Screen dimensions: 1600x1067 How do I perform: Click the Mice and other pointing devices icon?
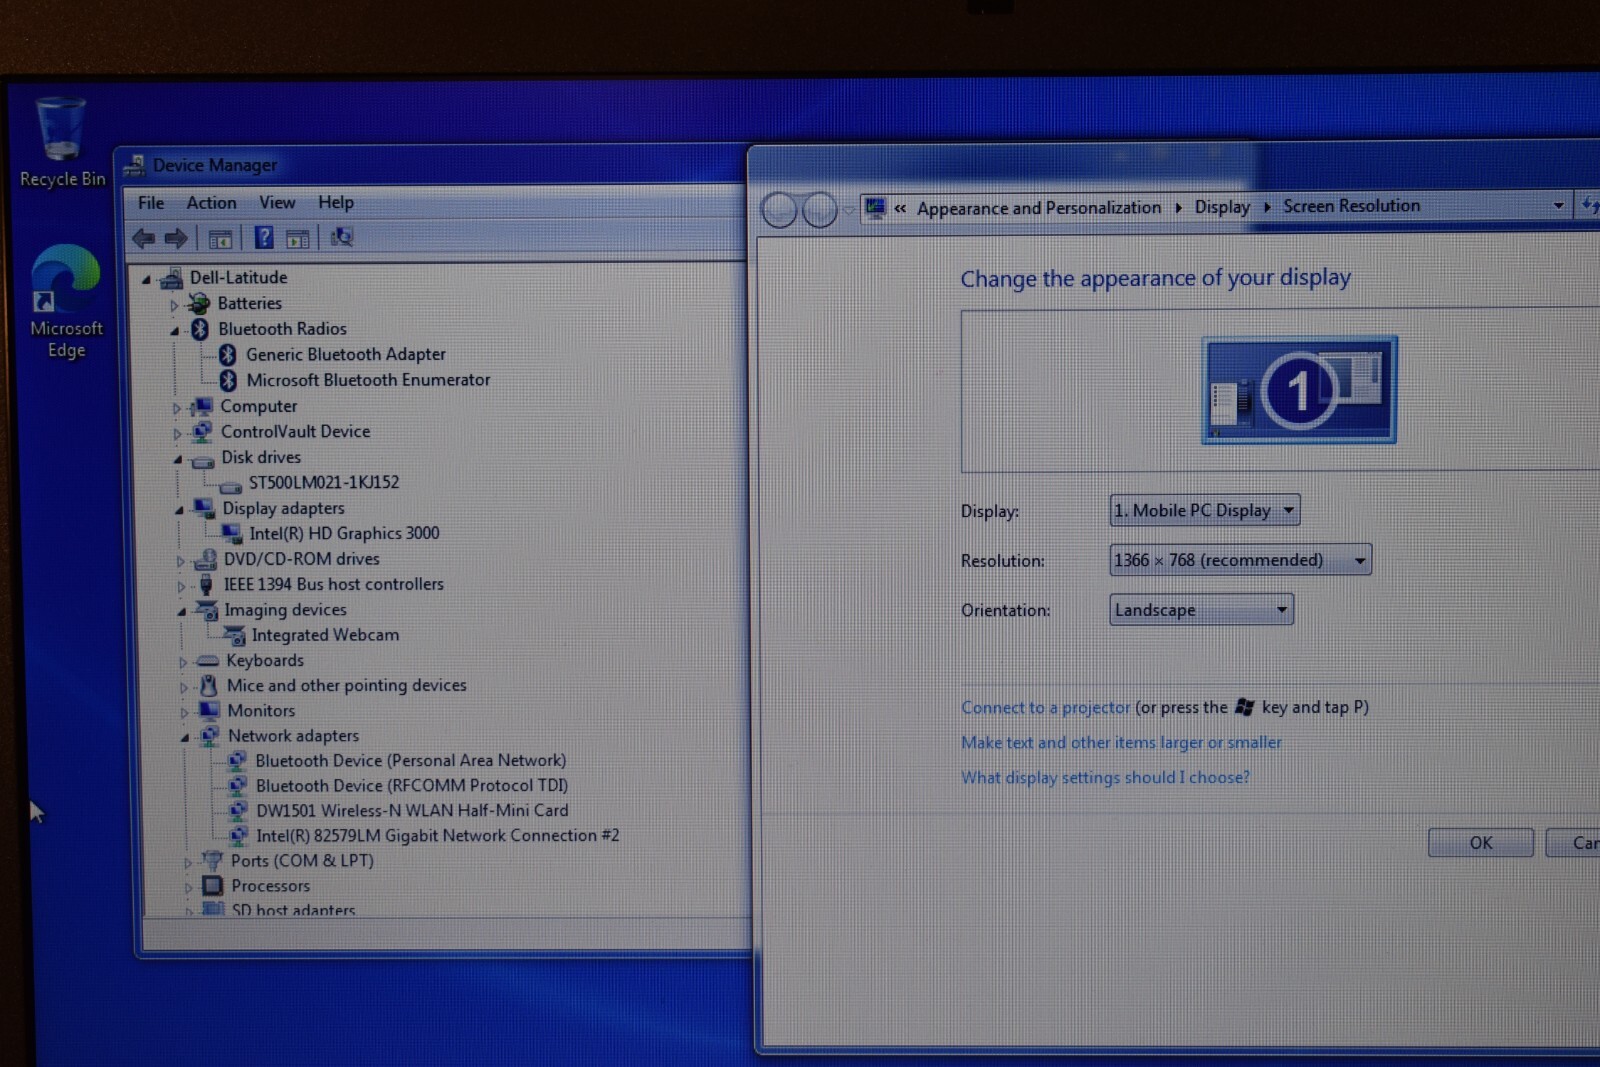coord(209,686)
